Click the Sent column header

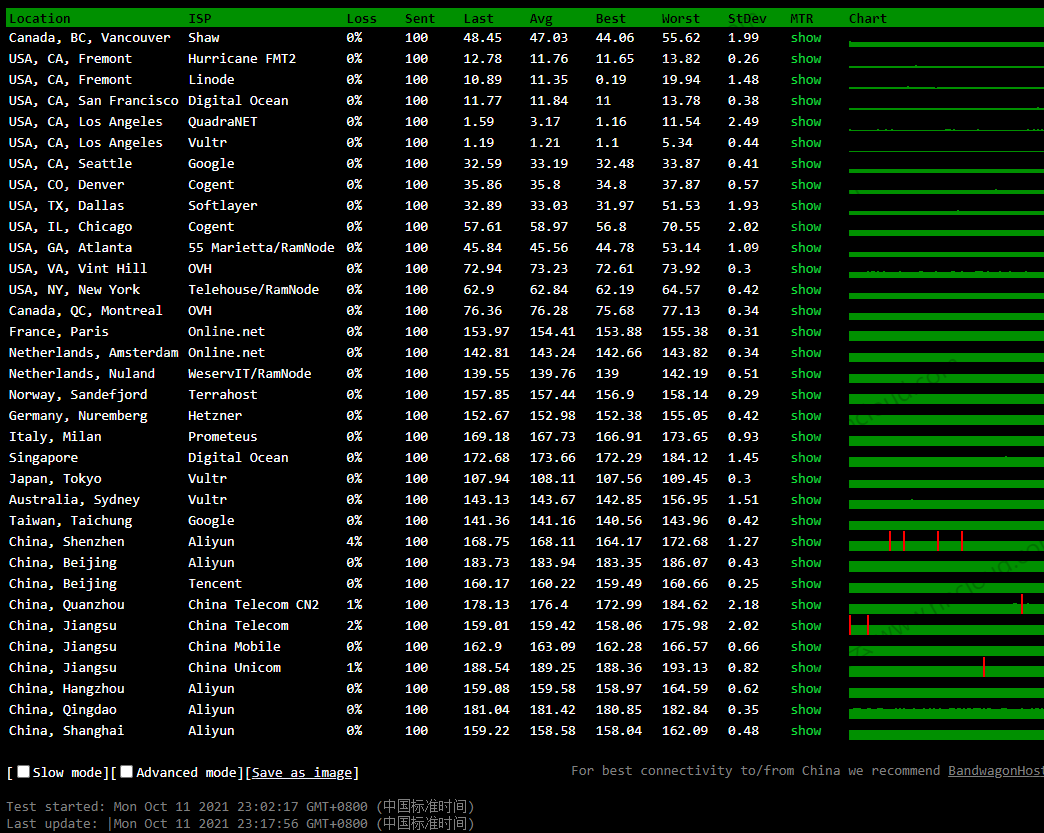pos(419,19)
